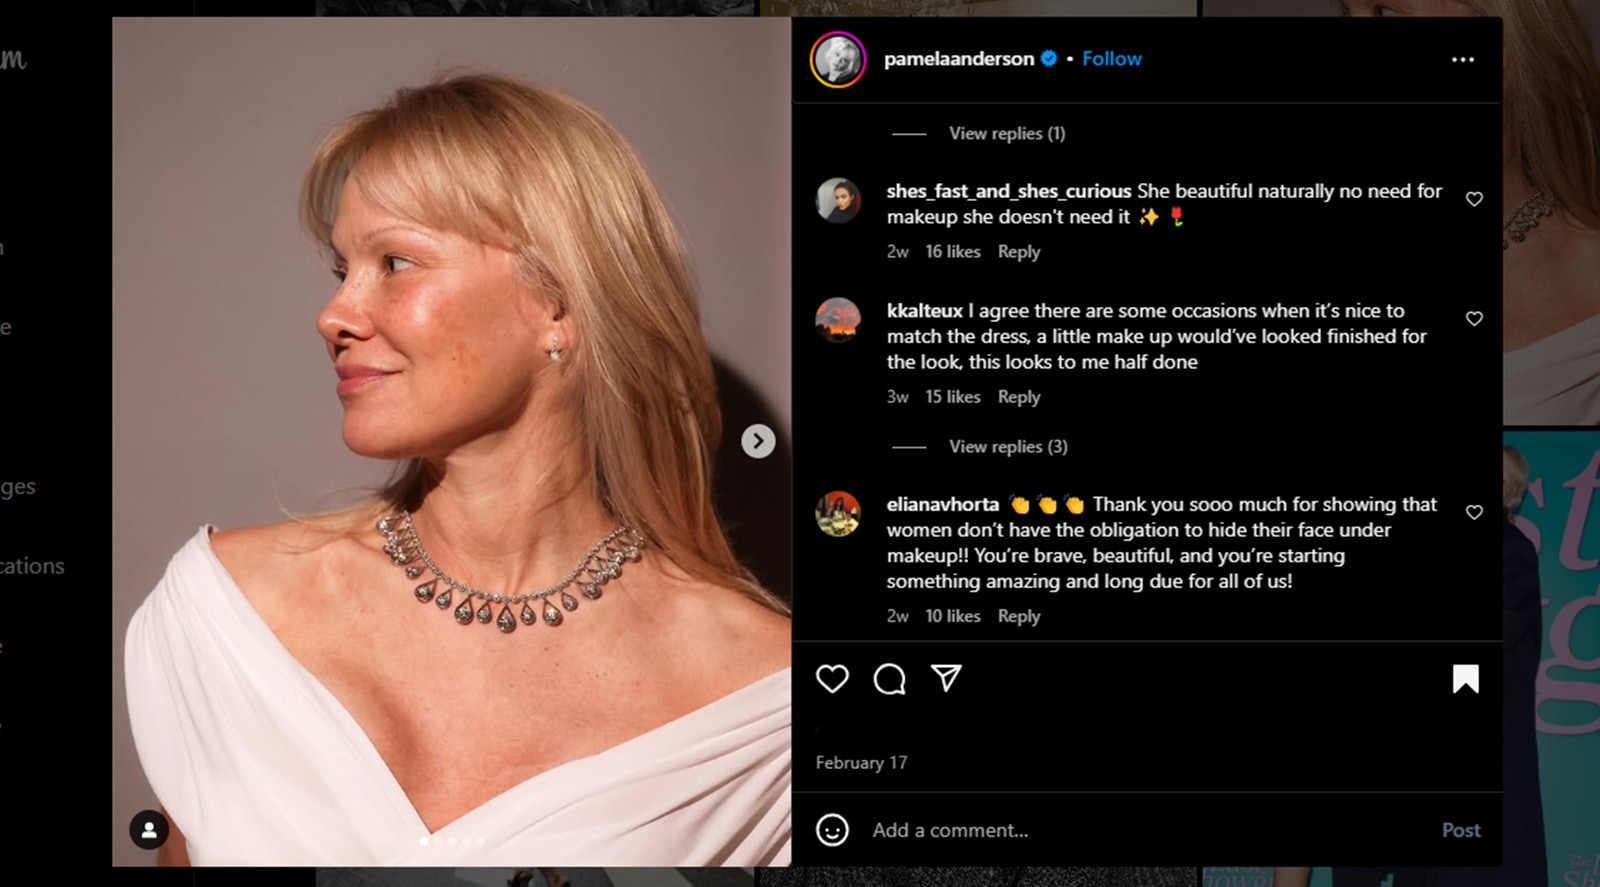The height and width of the screenshot is (887, 1600).
Task: Show tagged people icon on photo
Action: pos(149,830)
